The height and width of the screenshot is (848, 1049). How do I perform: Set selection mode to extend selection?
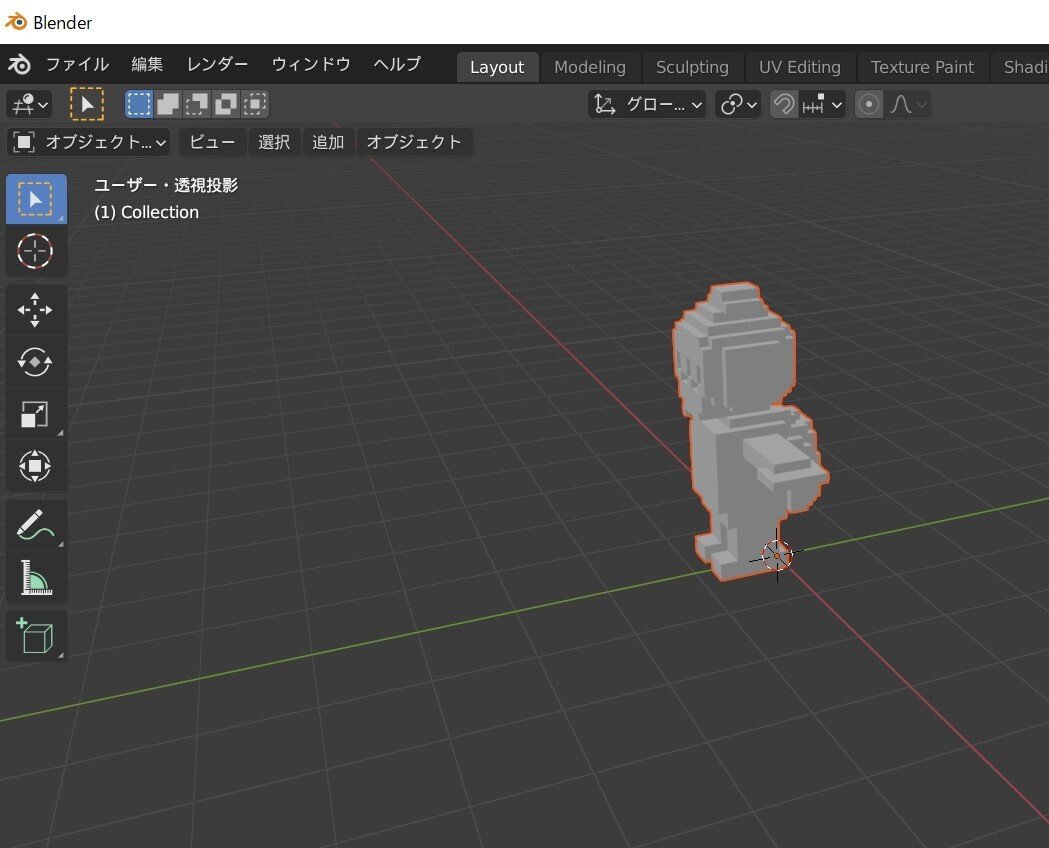(168, 104)
